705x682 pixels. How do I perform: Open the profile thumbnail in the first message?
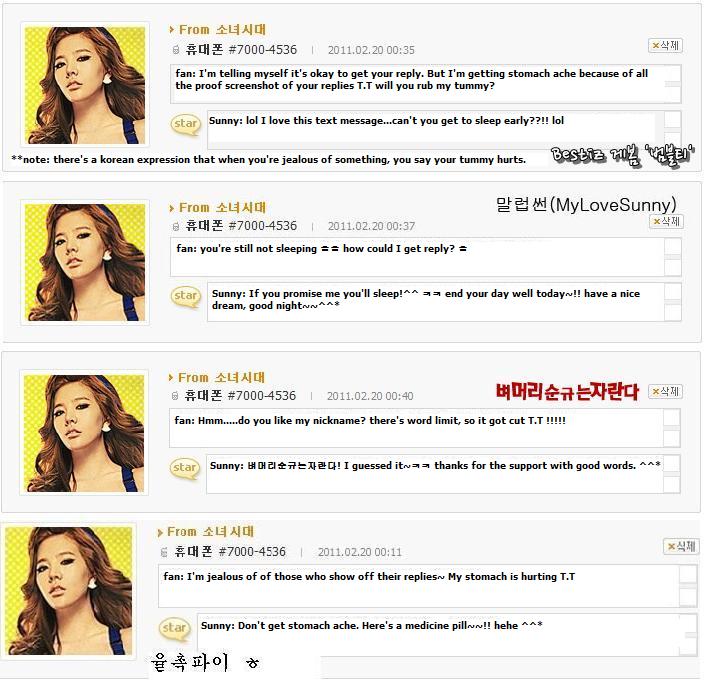(x=85, y=85)
